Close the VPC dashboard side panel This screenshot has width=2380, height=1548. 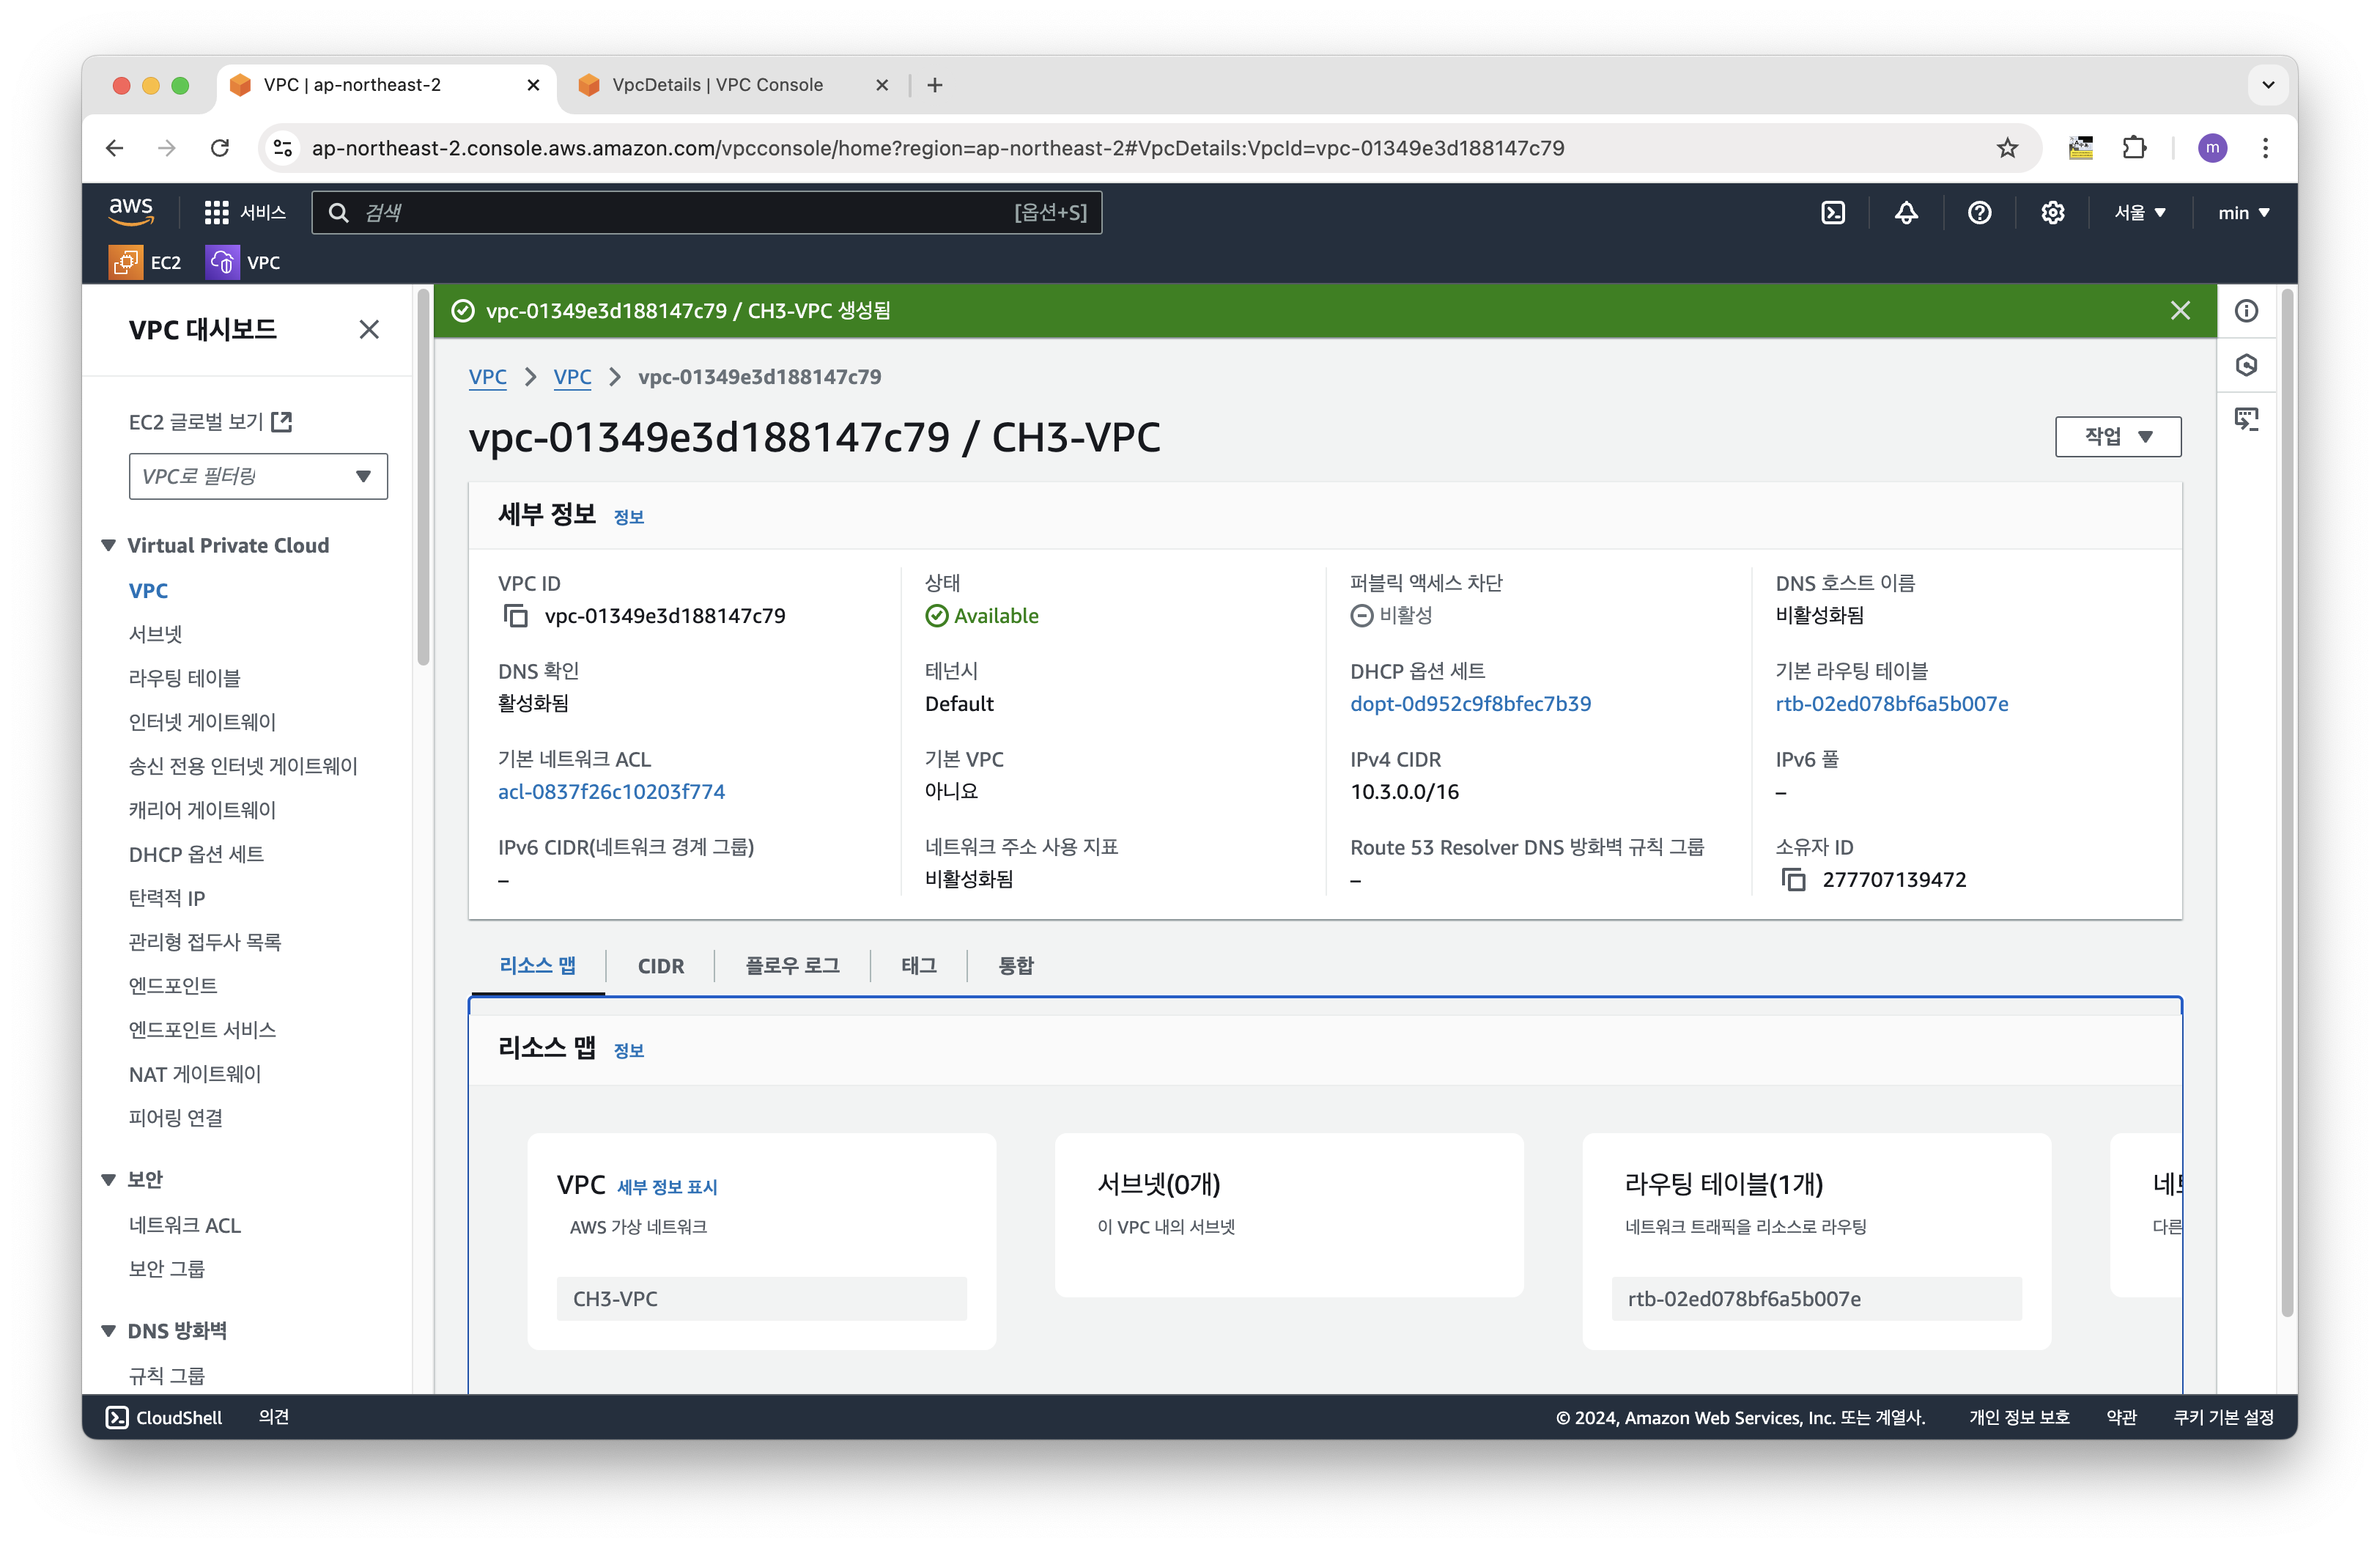369,330
